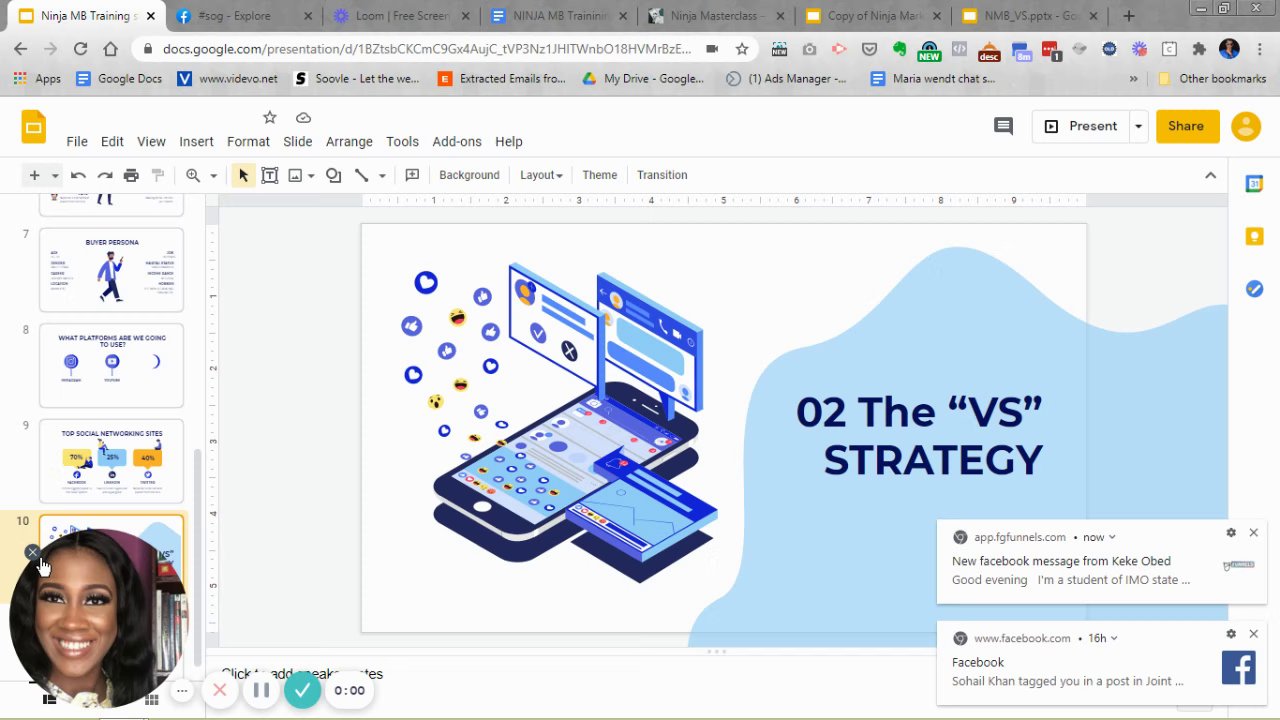
Task: Choose the select arrow cursor tool
Action: (x=243, y=175)
